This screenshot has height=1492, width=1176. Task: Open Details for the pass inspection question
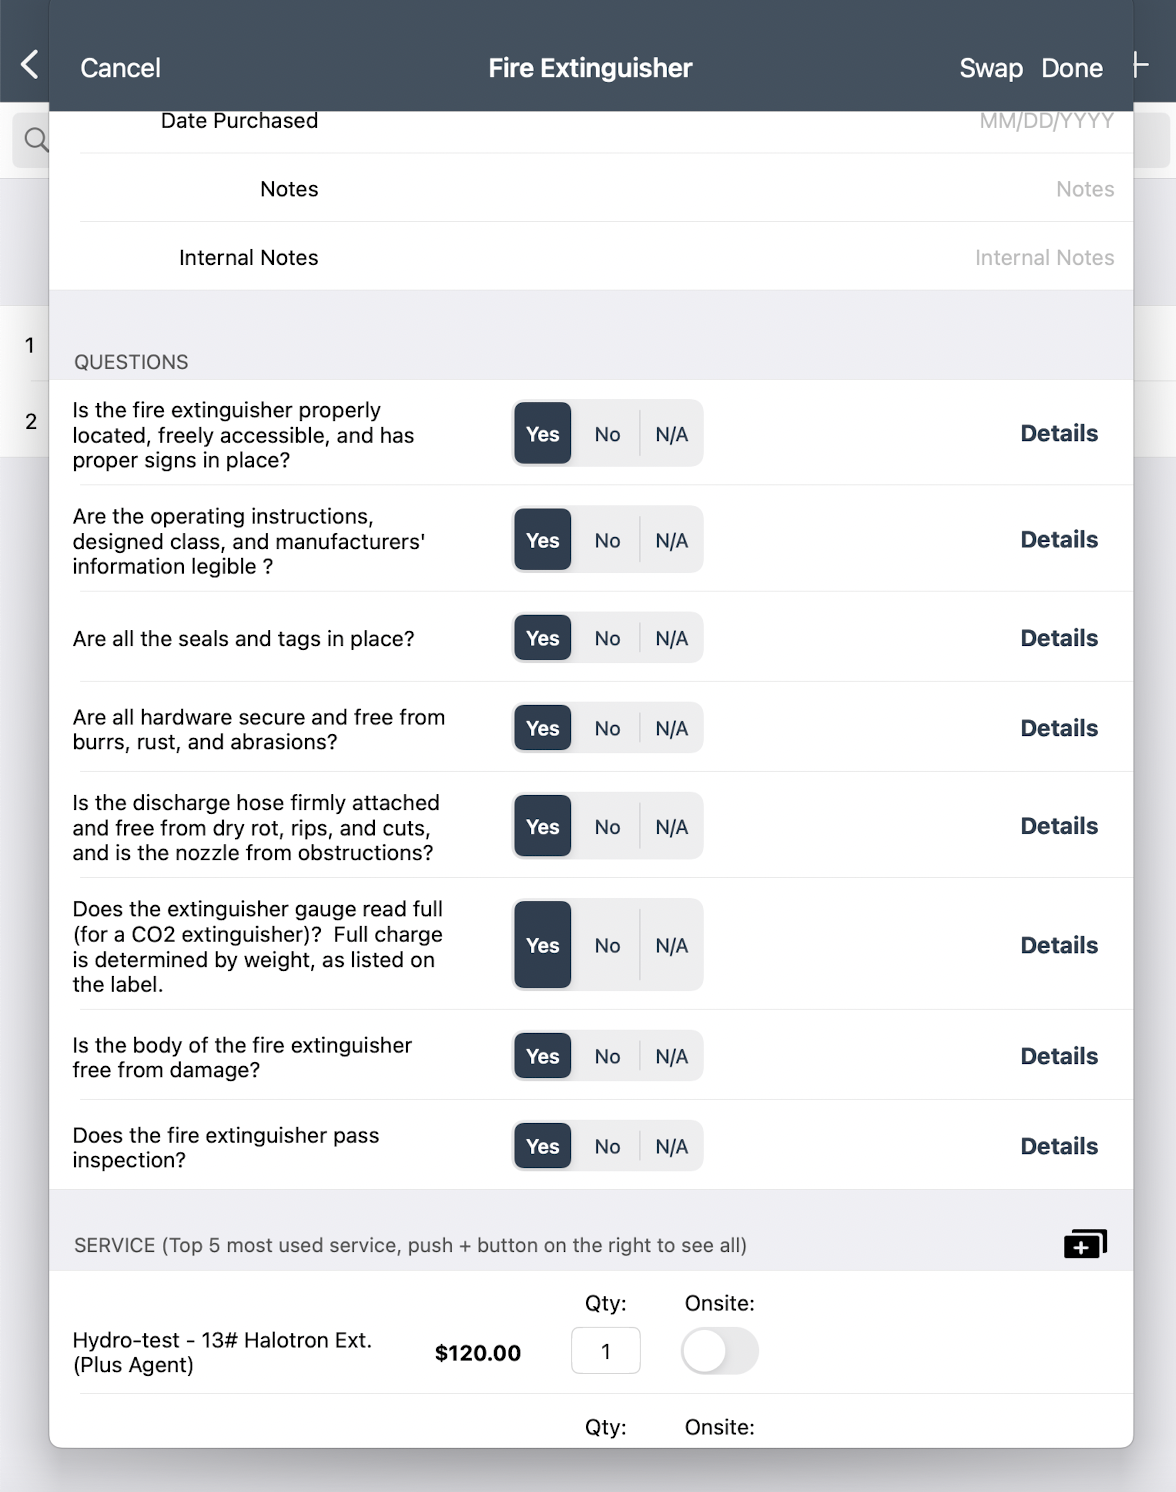(x=1058, y=1146)
